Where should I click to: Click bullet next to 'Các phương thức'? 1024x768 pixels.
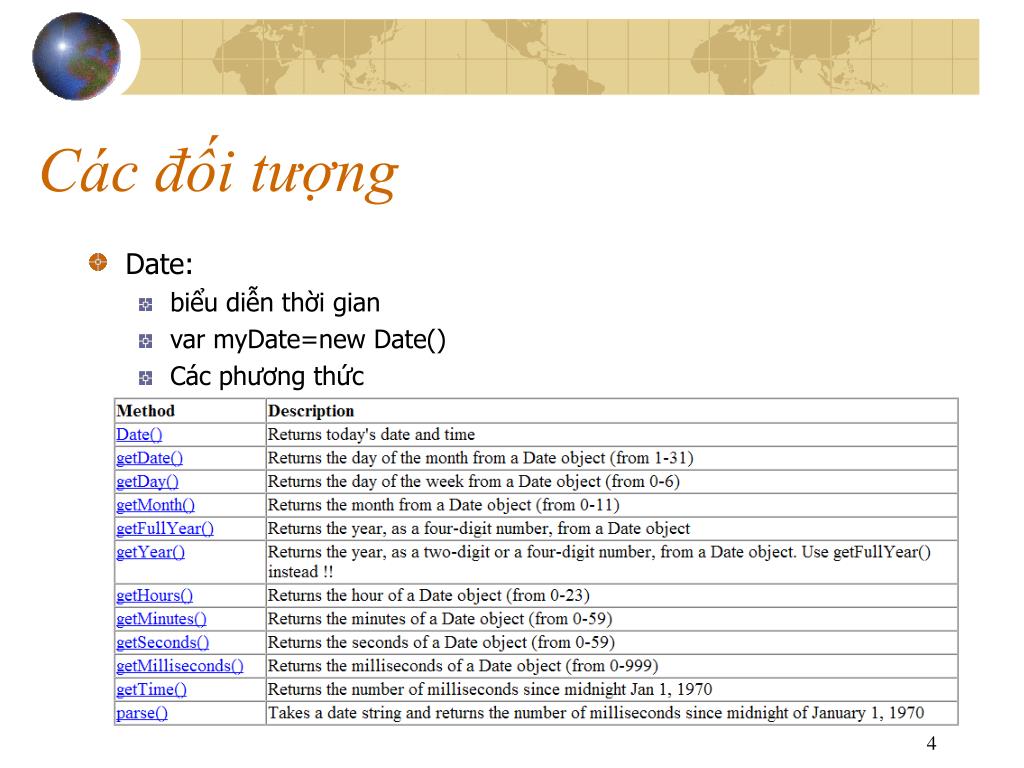146,377
